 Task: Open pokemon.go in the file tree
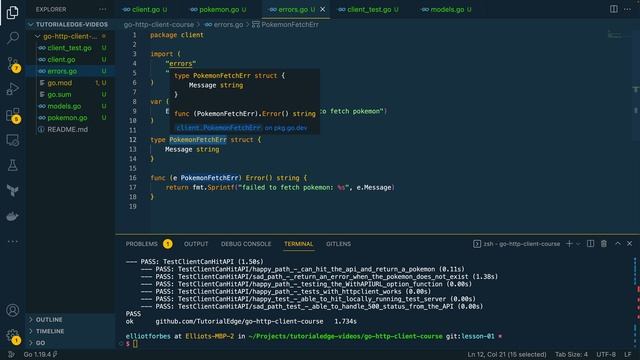[x=70, y=118]
